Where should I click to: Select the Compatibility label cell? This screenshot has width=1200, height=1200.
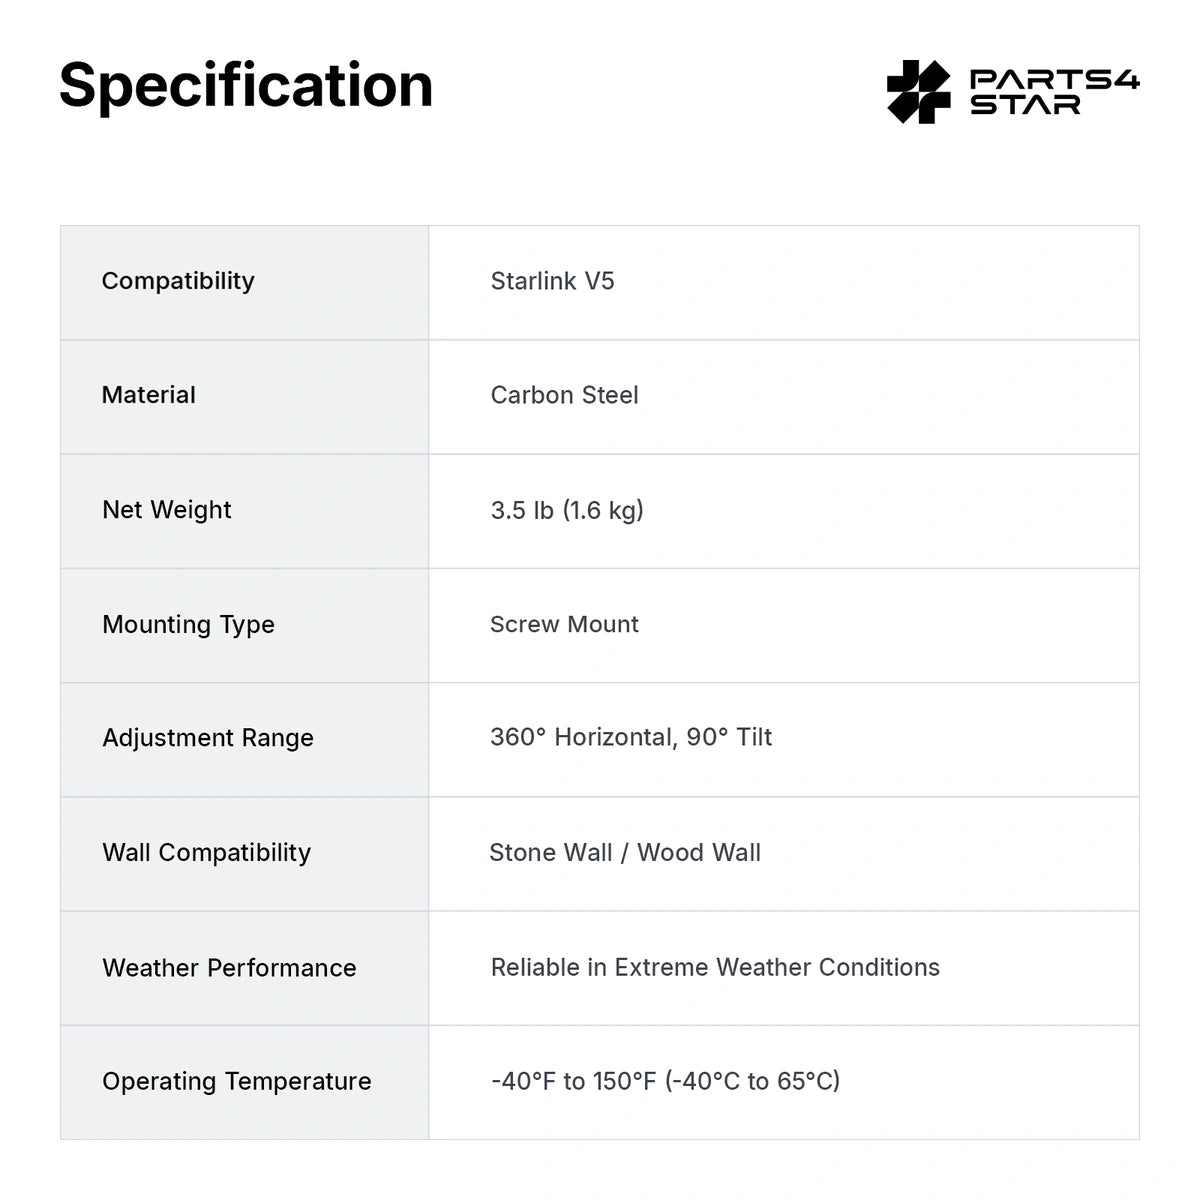(x=244, y=282)
